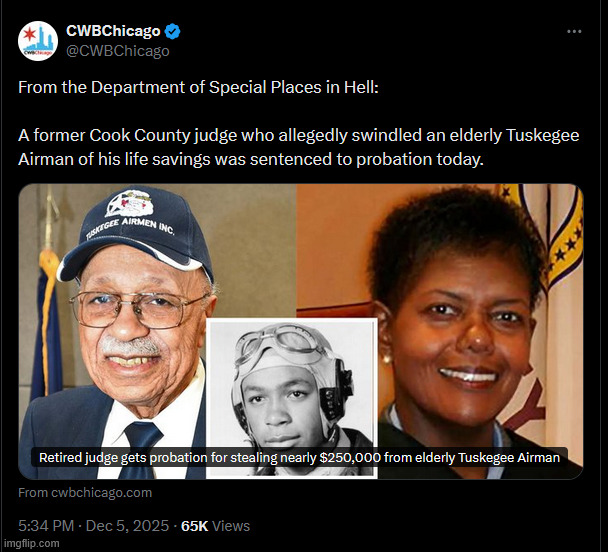The height and width of the screenshot is (552, 608).
Task: Select the Dec 5, 2025 date
Action: (127, 526)
